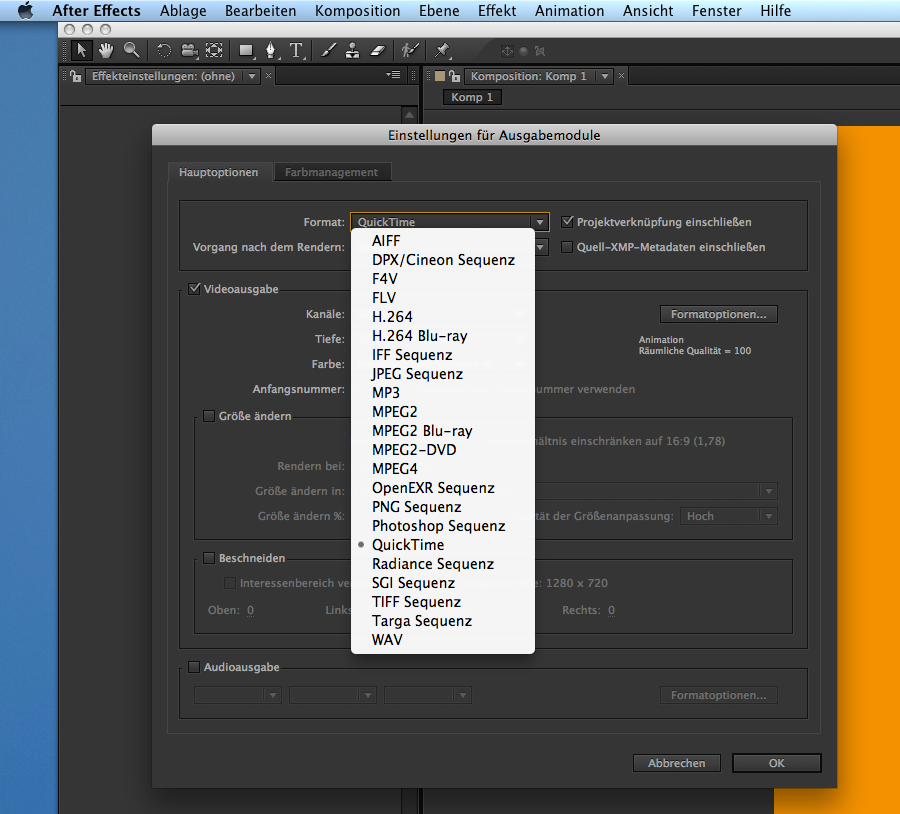This screenshot has height=814, width=900.
Task: Click the Rechts crop value
Action: click(x=611, y=610)
